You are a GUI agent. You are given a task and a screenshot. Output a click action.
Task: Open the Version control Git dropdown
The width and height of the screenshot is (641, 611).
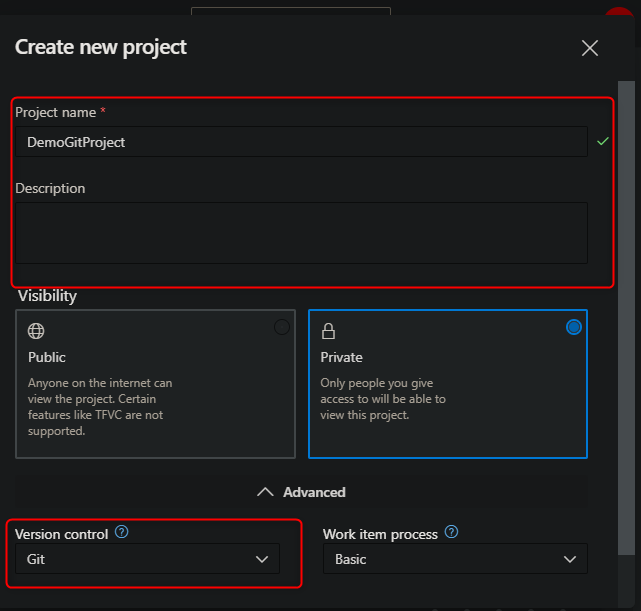point(140,559)
